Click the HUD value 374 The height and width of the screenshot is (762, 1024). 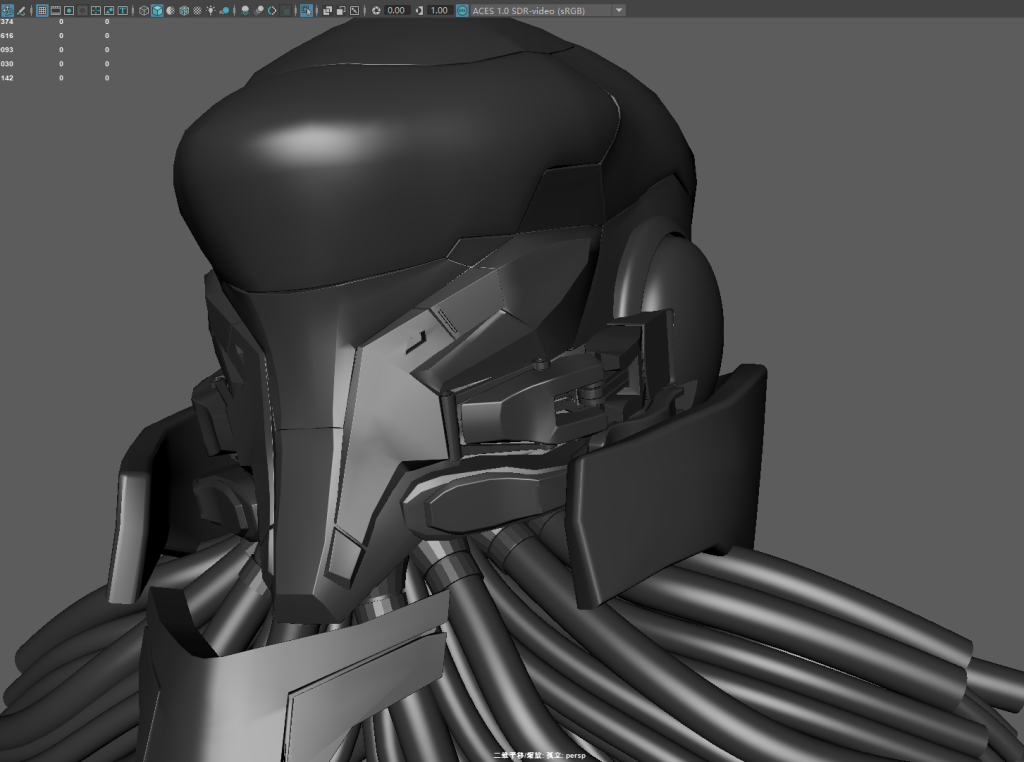pos(7,22)
